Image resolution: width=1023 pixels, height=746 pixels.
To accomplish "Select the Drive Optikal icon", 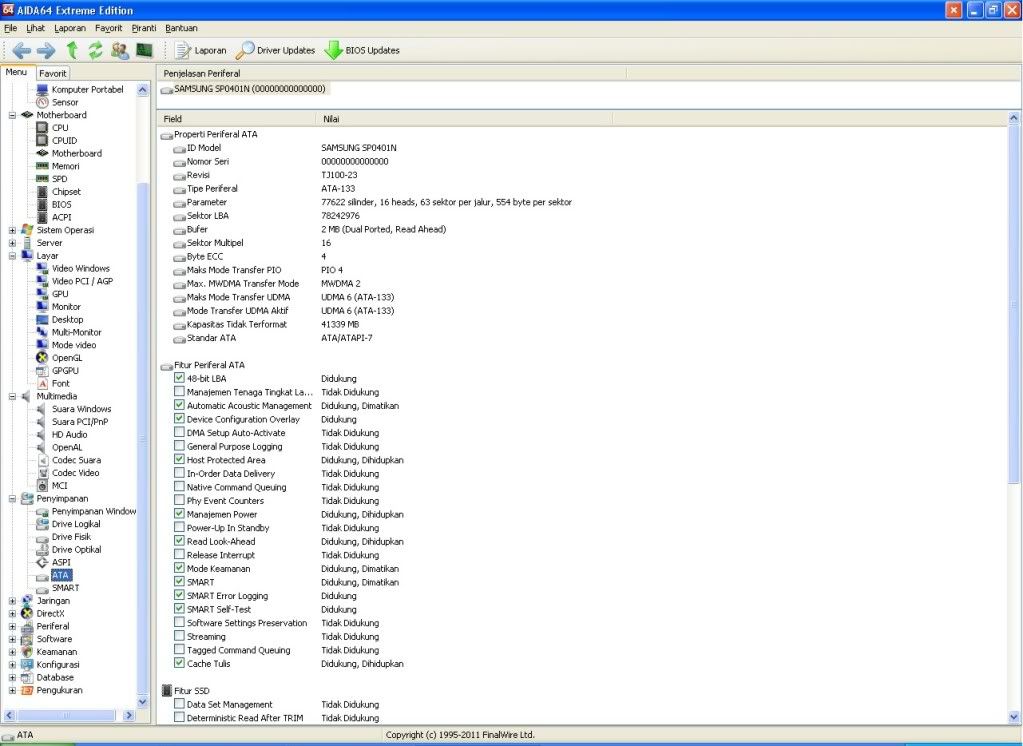I will (x=42, y=550).
